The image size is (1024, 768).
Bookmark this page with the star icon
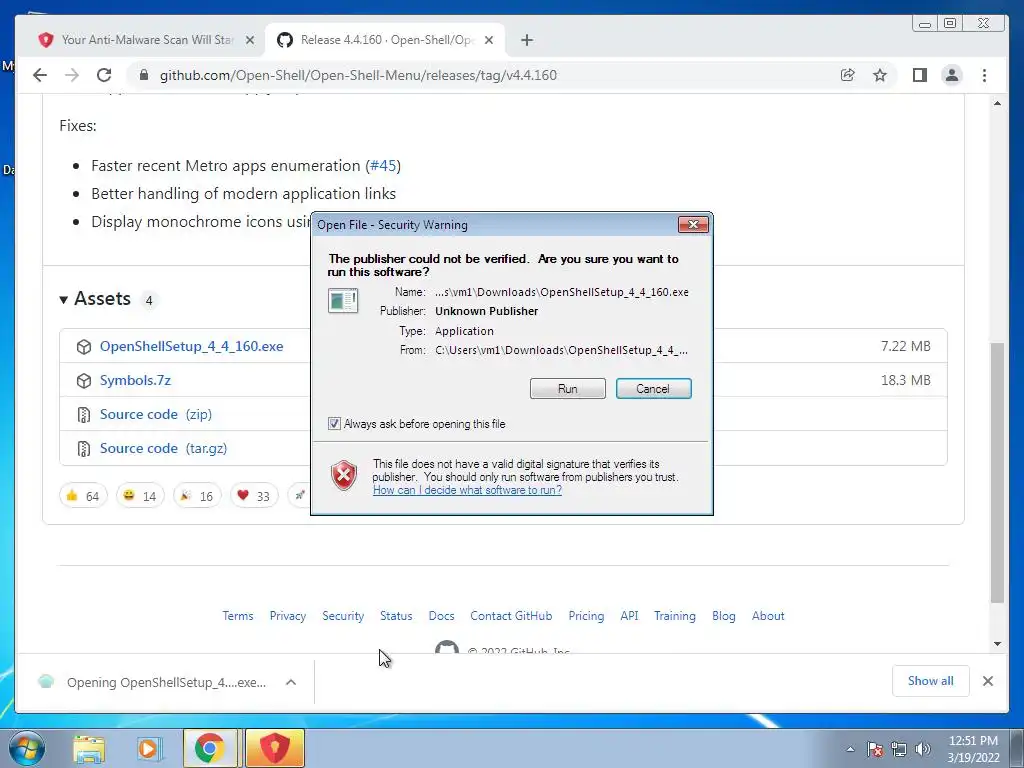point(880,75)
